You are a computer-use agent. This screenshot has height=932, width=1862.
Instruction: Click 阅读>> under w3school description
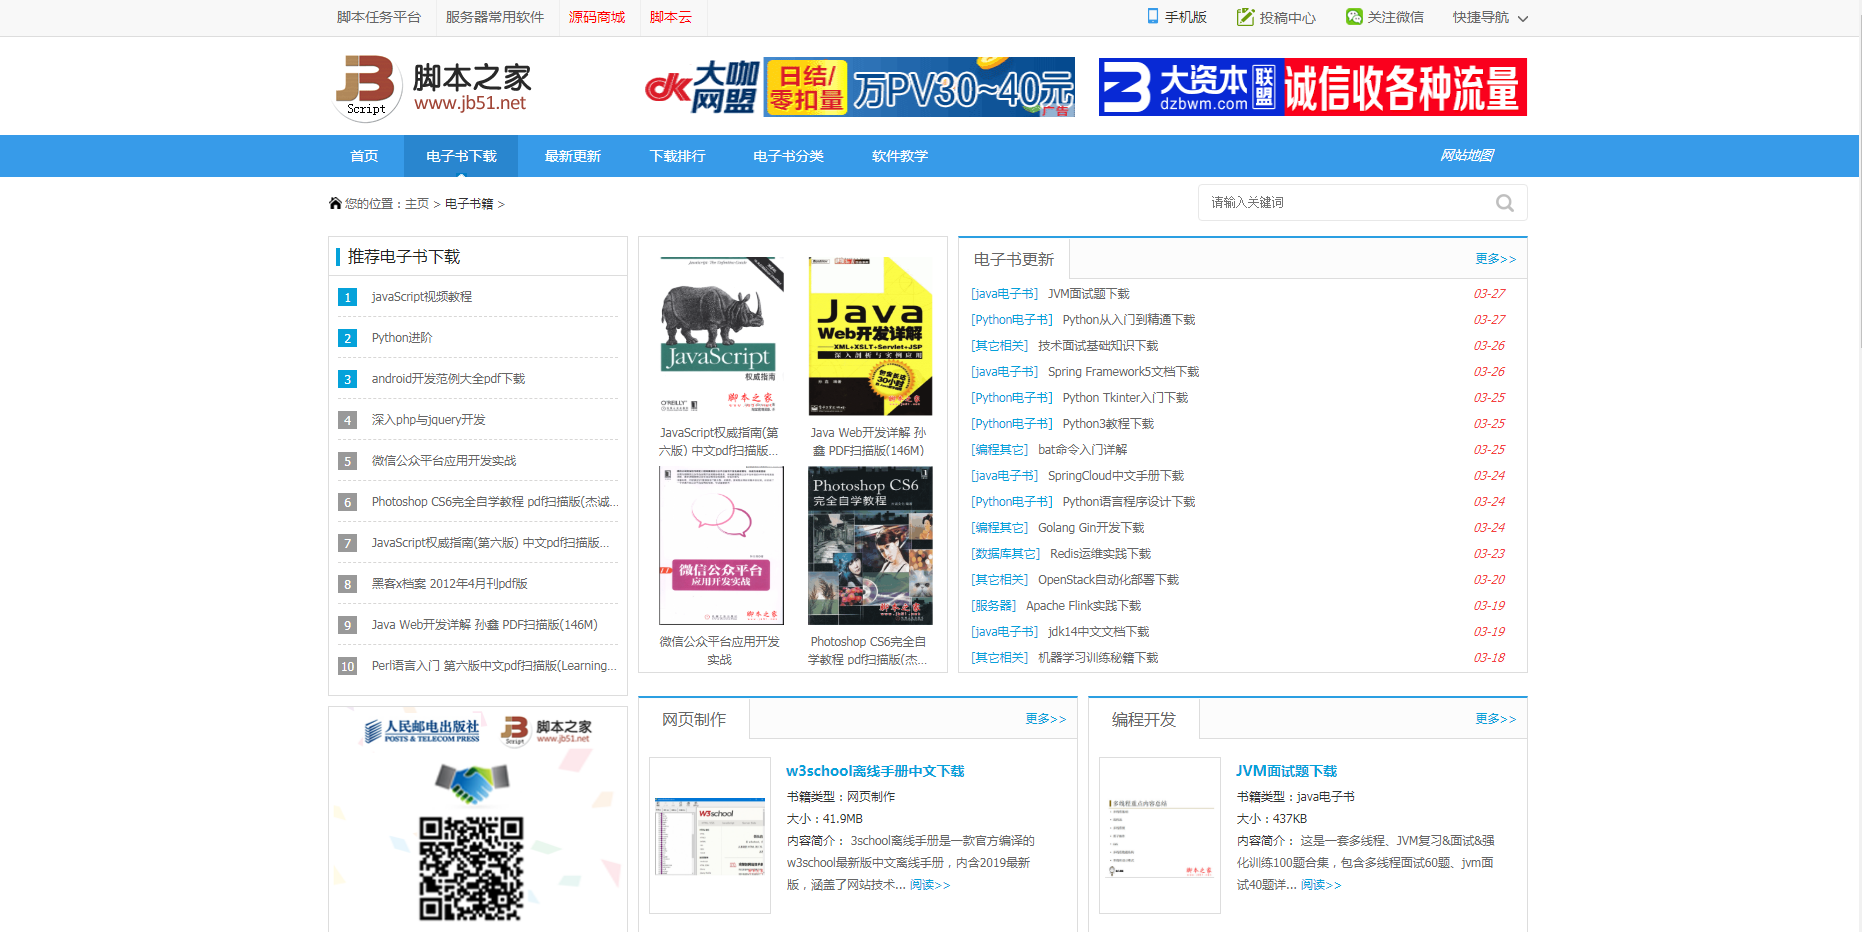tap(930, 885)
